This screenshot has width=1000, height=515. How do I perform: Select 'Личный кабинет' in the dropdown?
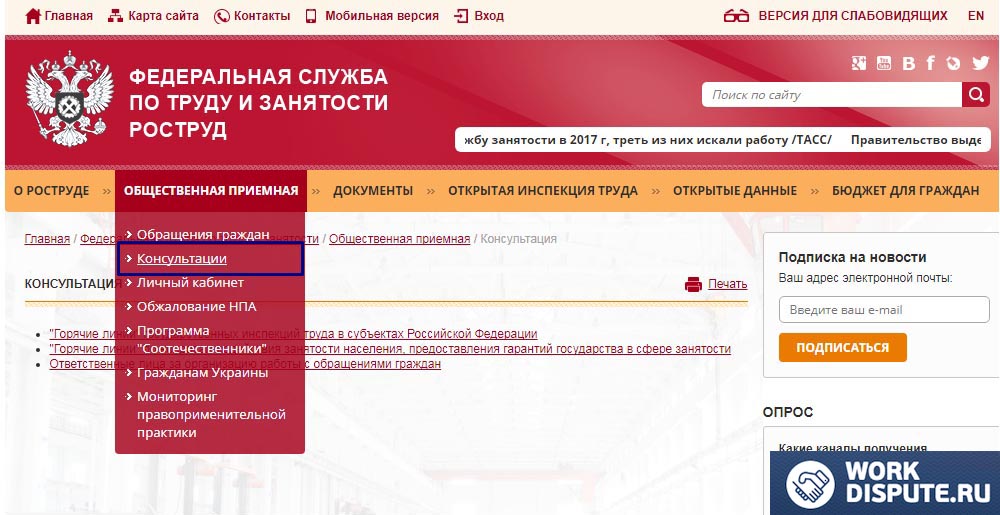pos(190,282)
